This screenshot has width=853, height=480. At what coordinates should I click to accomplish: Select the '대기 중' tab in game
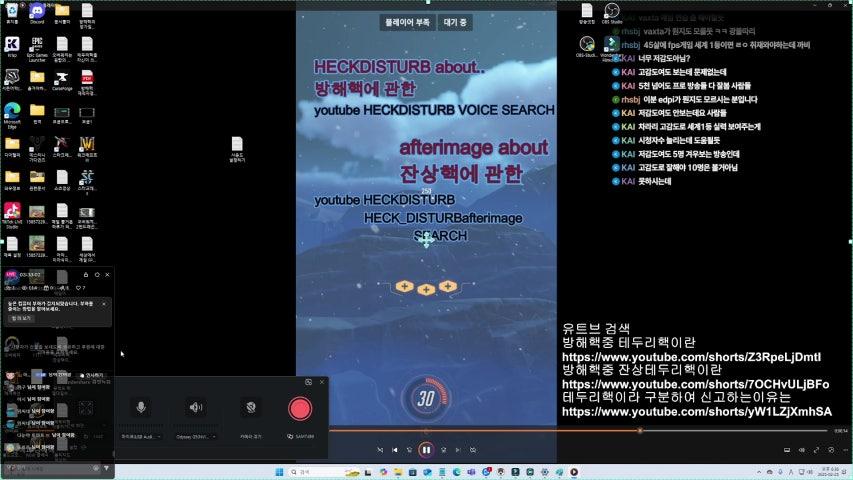pyautogui.click(x=455, y=22)
